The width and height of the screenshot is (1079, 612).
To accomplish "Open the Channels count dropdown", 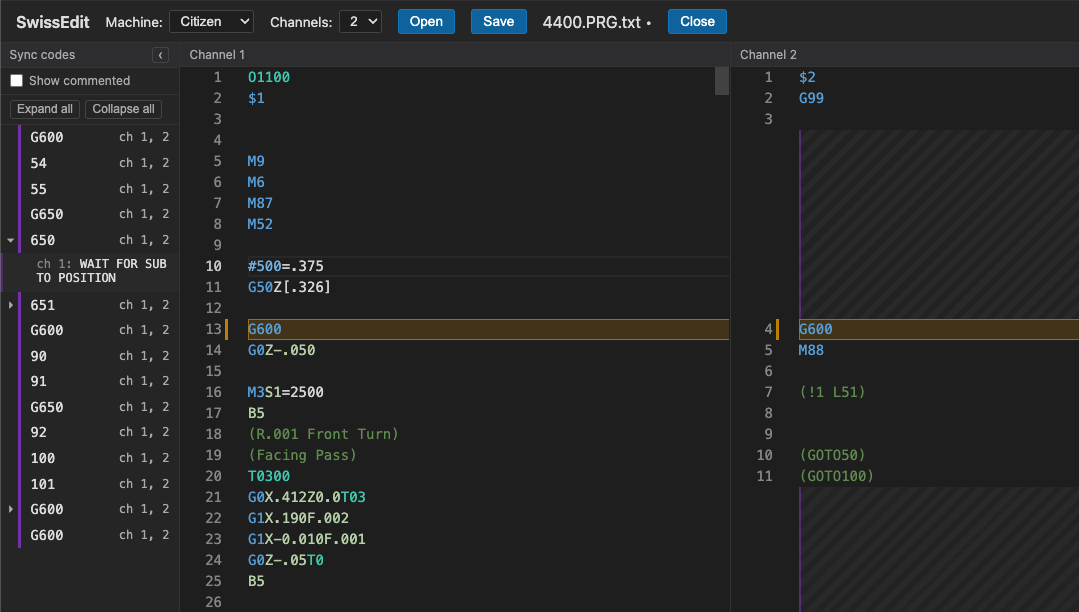I will (361, 21).
